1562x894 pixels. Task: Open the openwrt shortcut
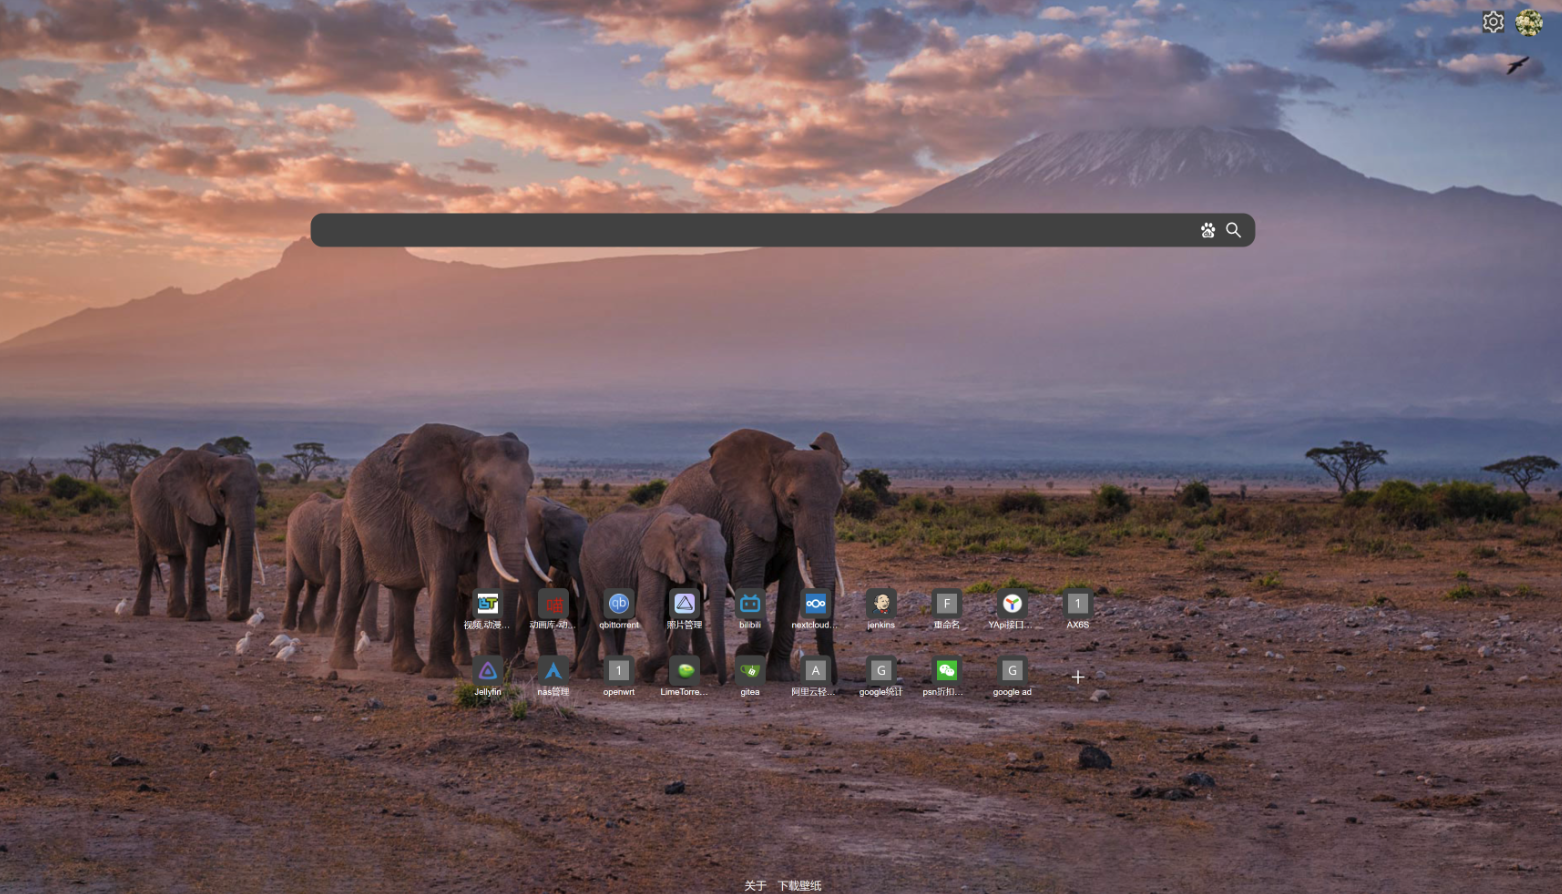tap(619, 671)
